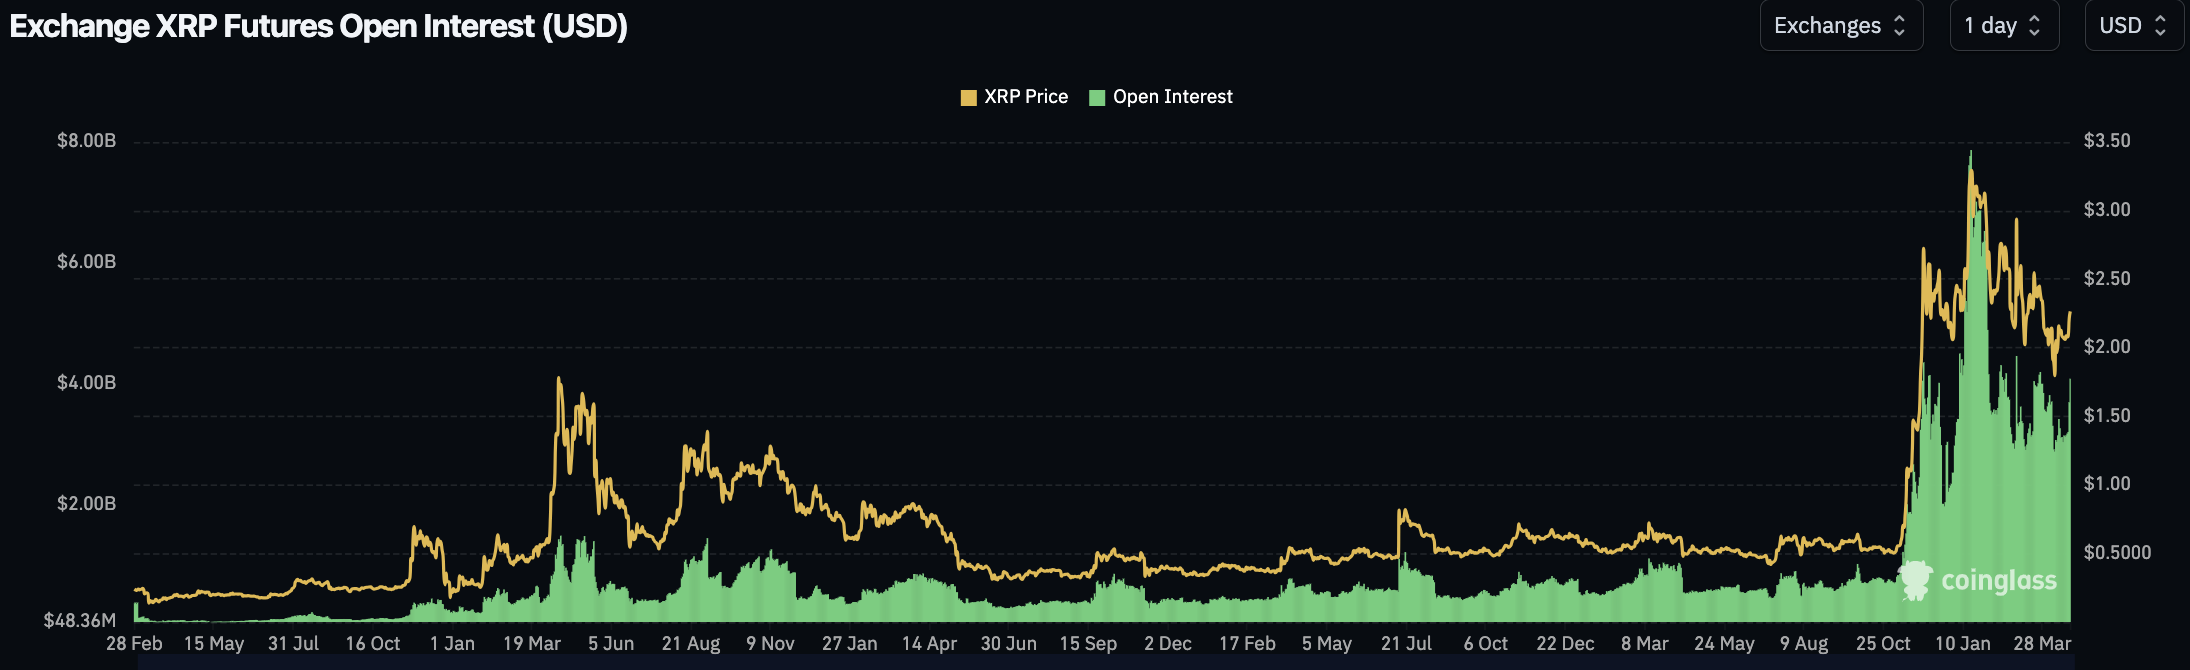Click the $3.00 right axis label
Viewport: 2190px width, 670px height.
(2107, 210)
